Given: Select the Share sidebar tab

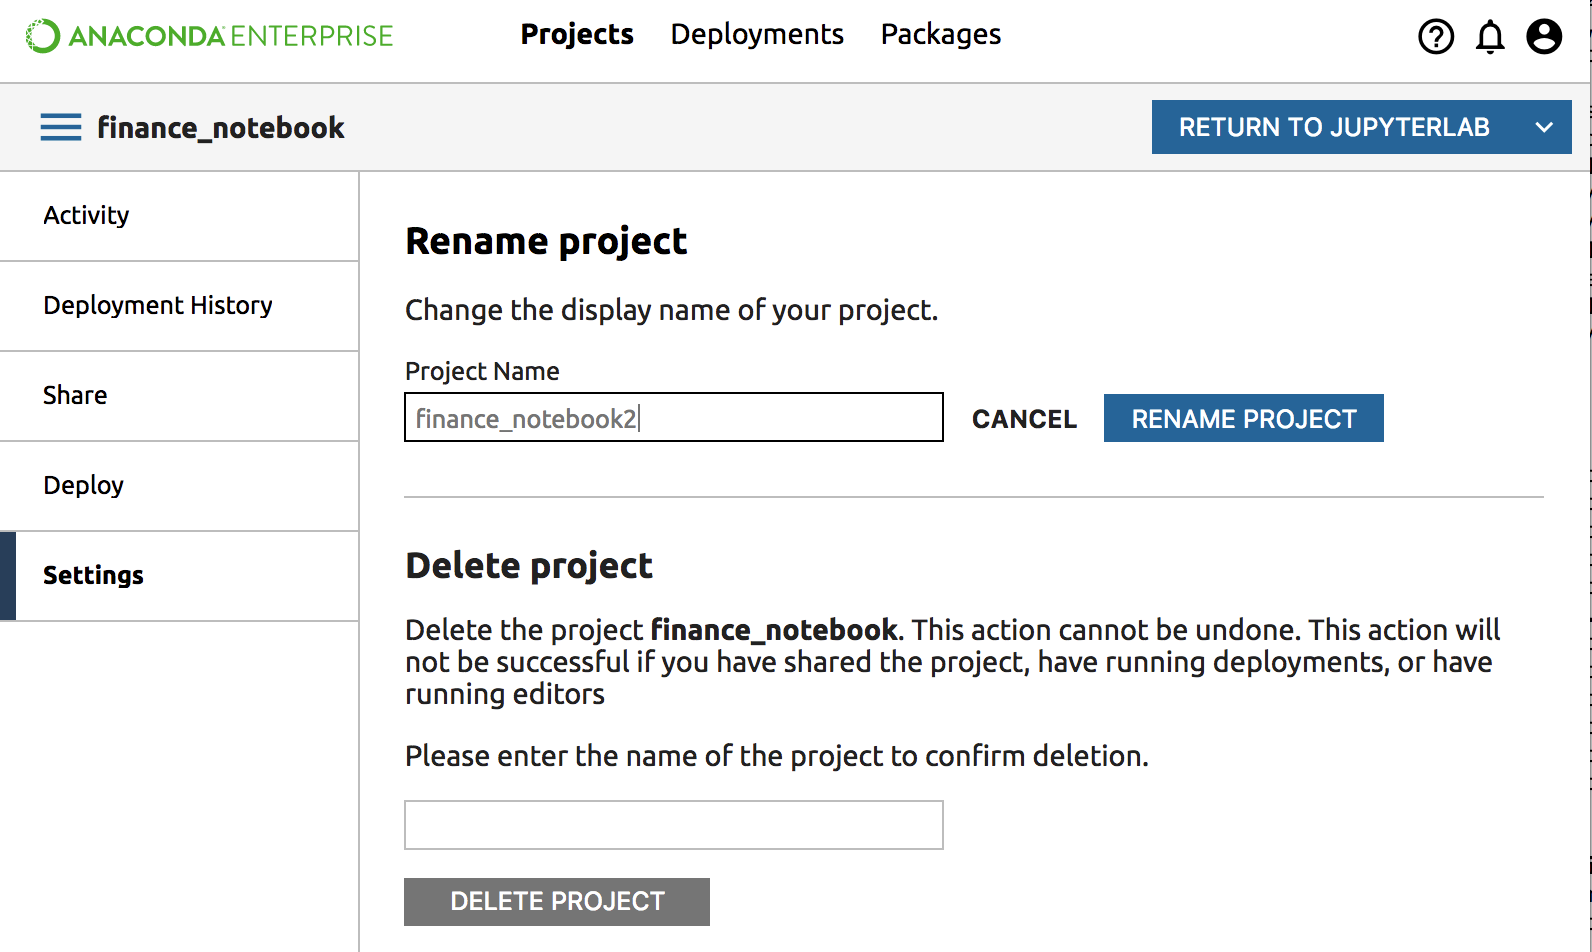Looking at the screenshot, I should pyautogui.click(x=179, y=396).
